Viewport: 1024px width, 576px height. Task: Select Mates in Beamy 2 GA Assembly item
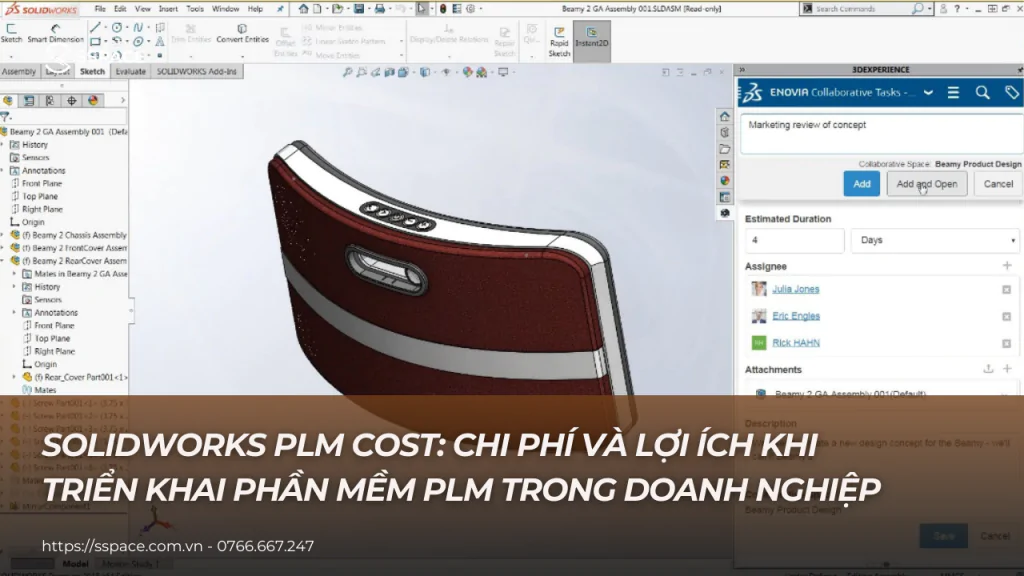[75, 274]
